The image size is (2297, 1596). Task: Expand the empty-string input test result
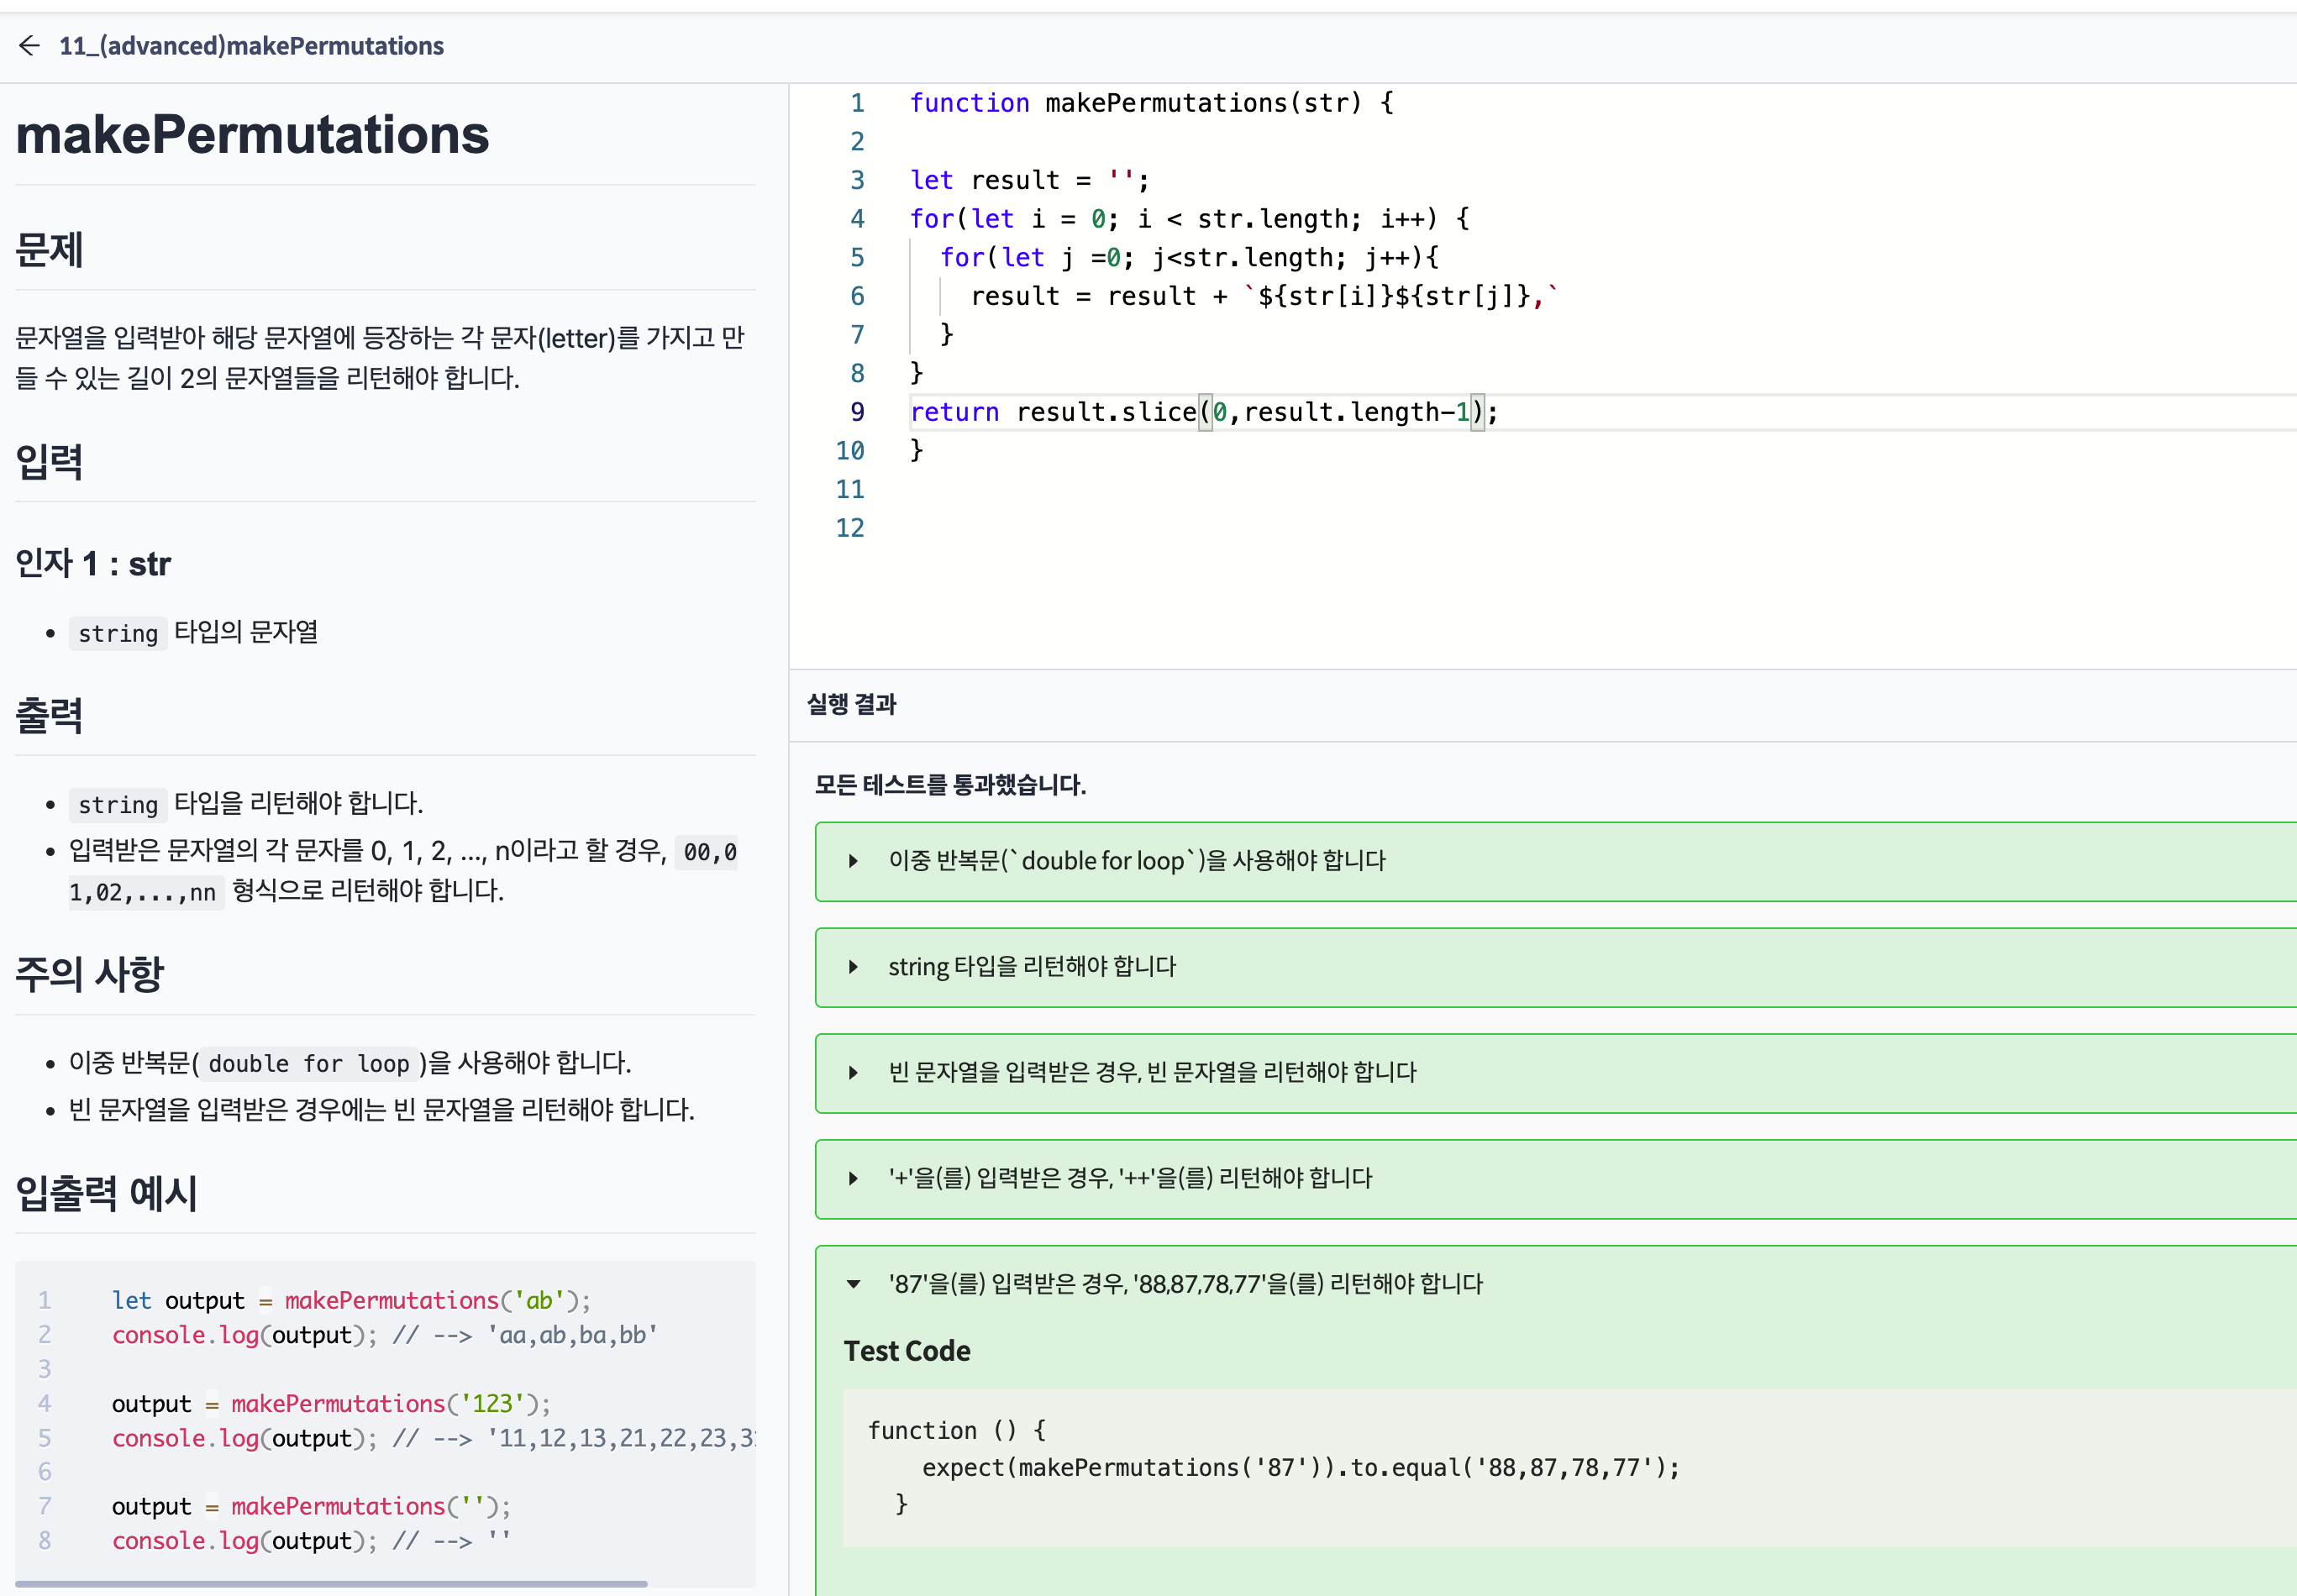[x=852, y=1073]
